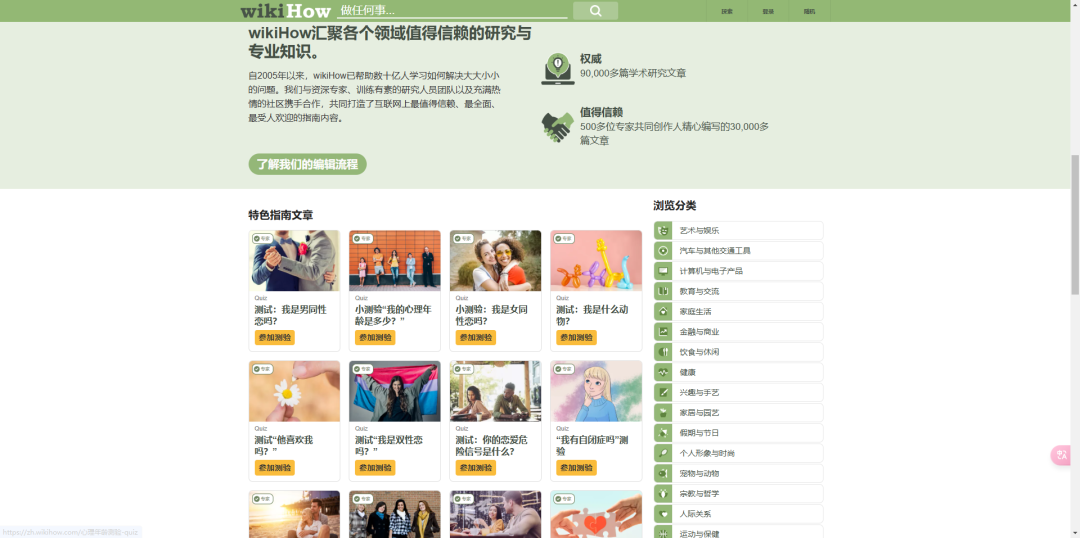Click the 家居与园艺 plant pot icon
The image size is (1080, 538).
(663, 412)
